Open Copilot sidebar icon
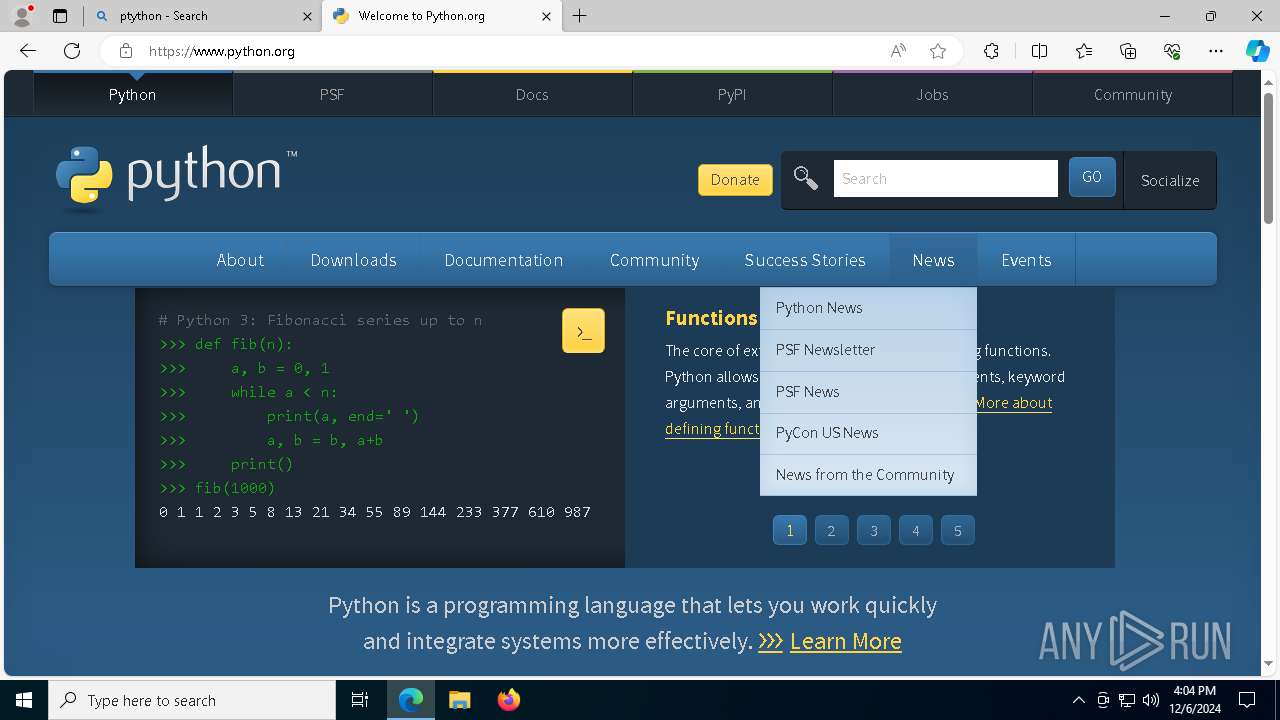 click(1257, 51)
